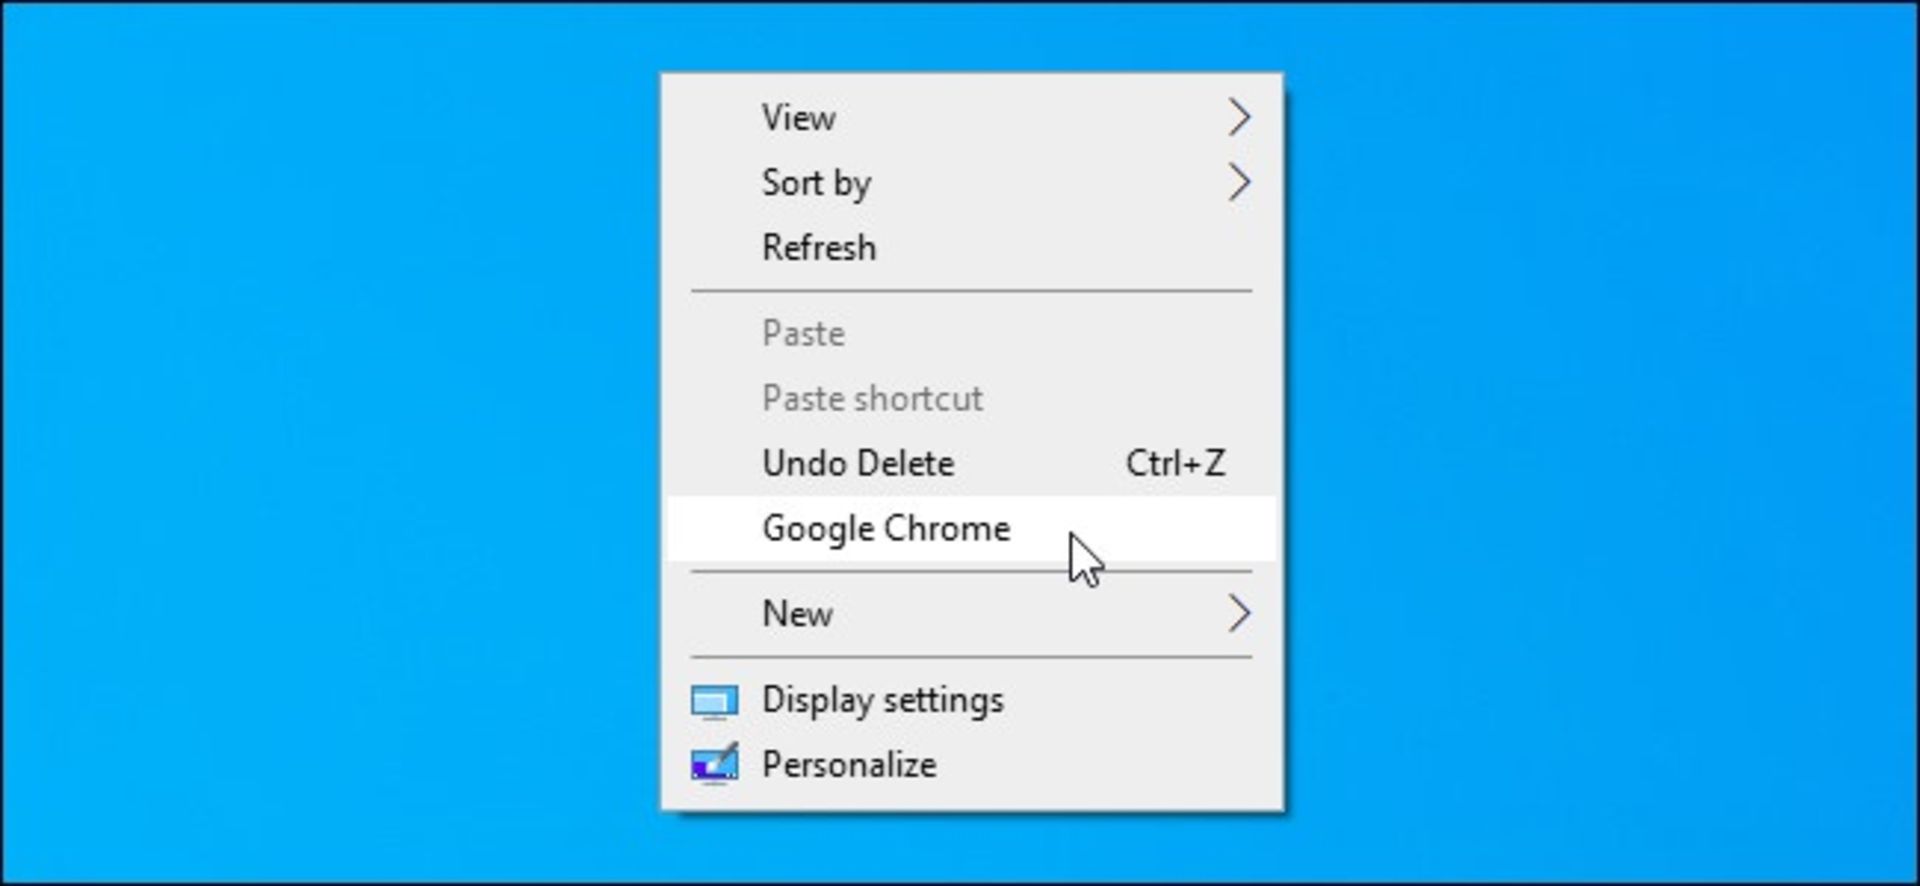The image size is (1920, 886).
Task: Select the Sort by menu entry
Action: [x=971, y=183]
